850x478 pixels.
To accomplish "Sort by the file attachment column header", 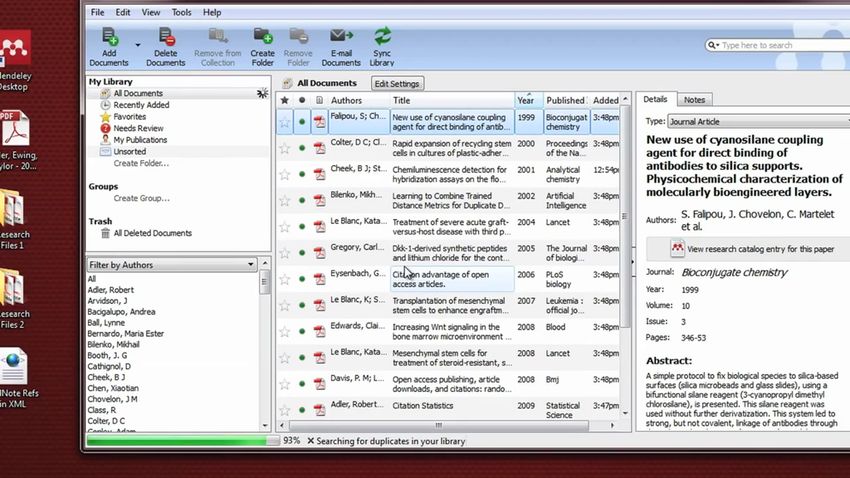I will (319, 100).
